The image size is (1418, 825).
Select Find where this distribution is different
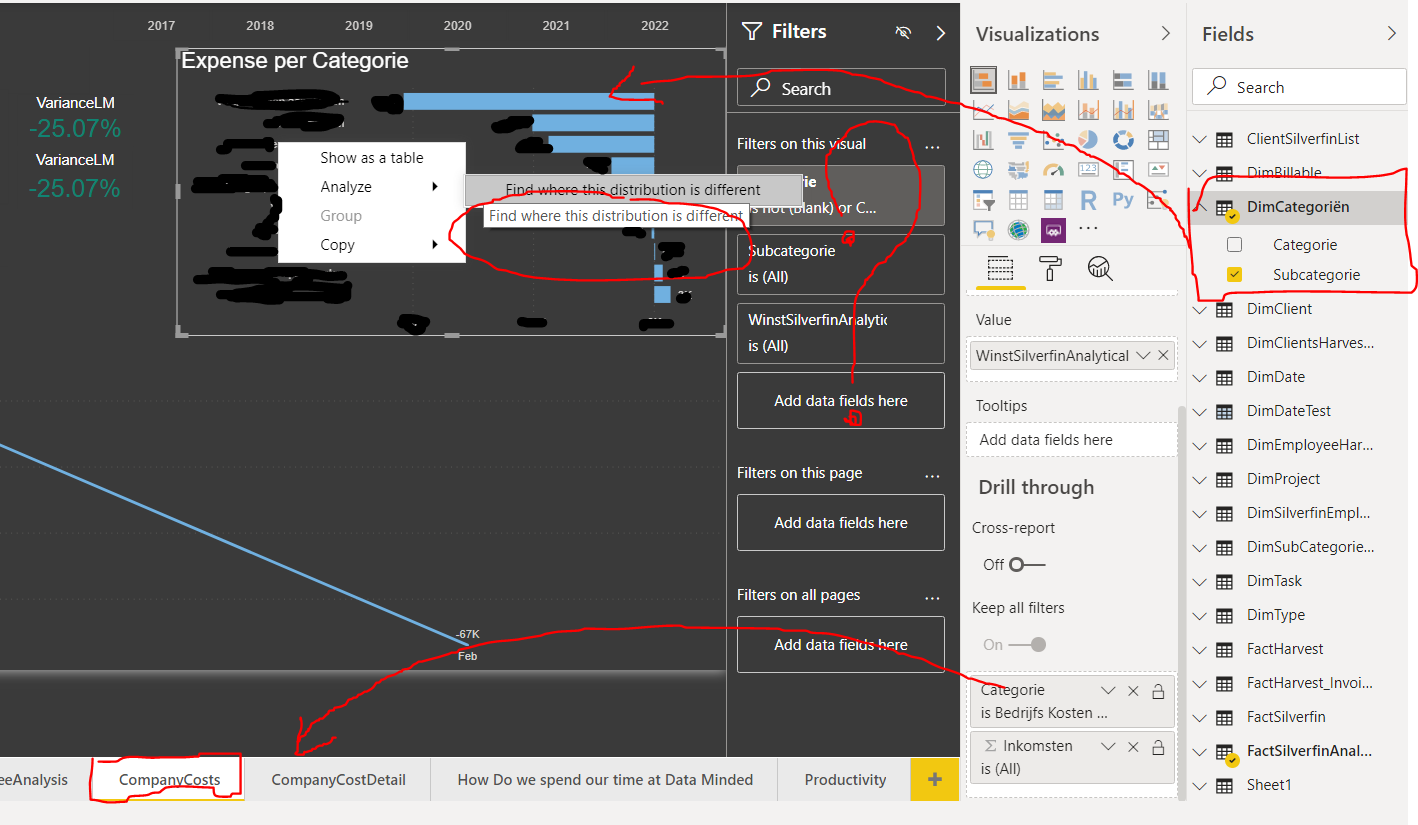tap(633, 190)
